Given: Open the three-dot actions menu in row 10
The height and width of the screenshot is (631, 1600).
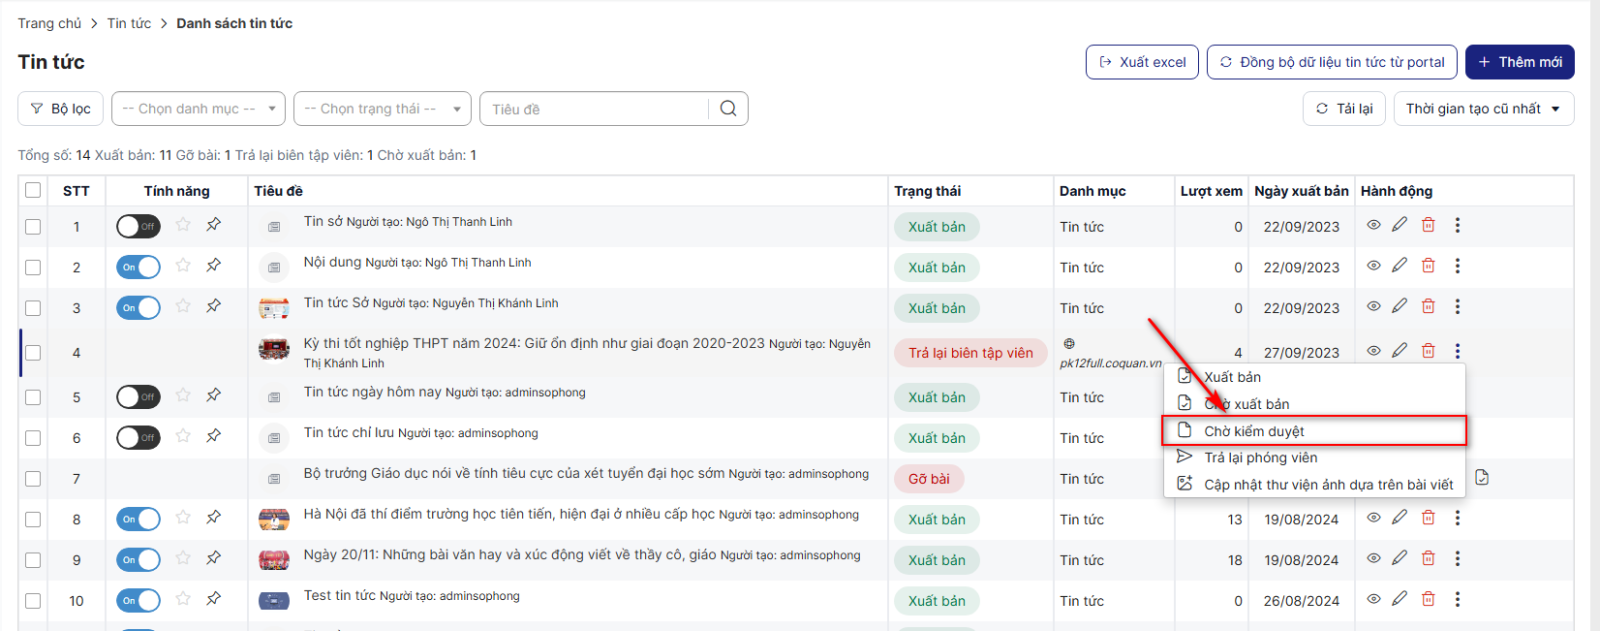Looking at the screenshot, I should click(x=1457, y=600).
